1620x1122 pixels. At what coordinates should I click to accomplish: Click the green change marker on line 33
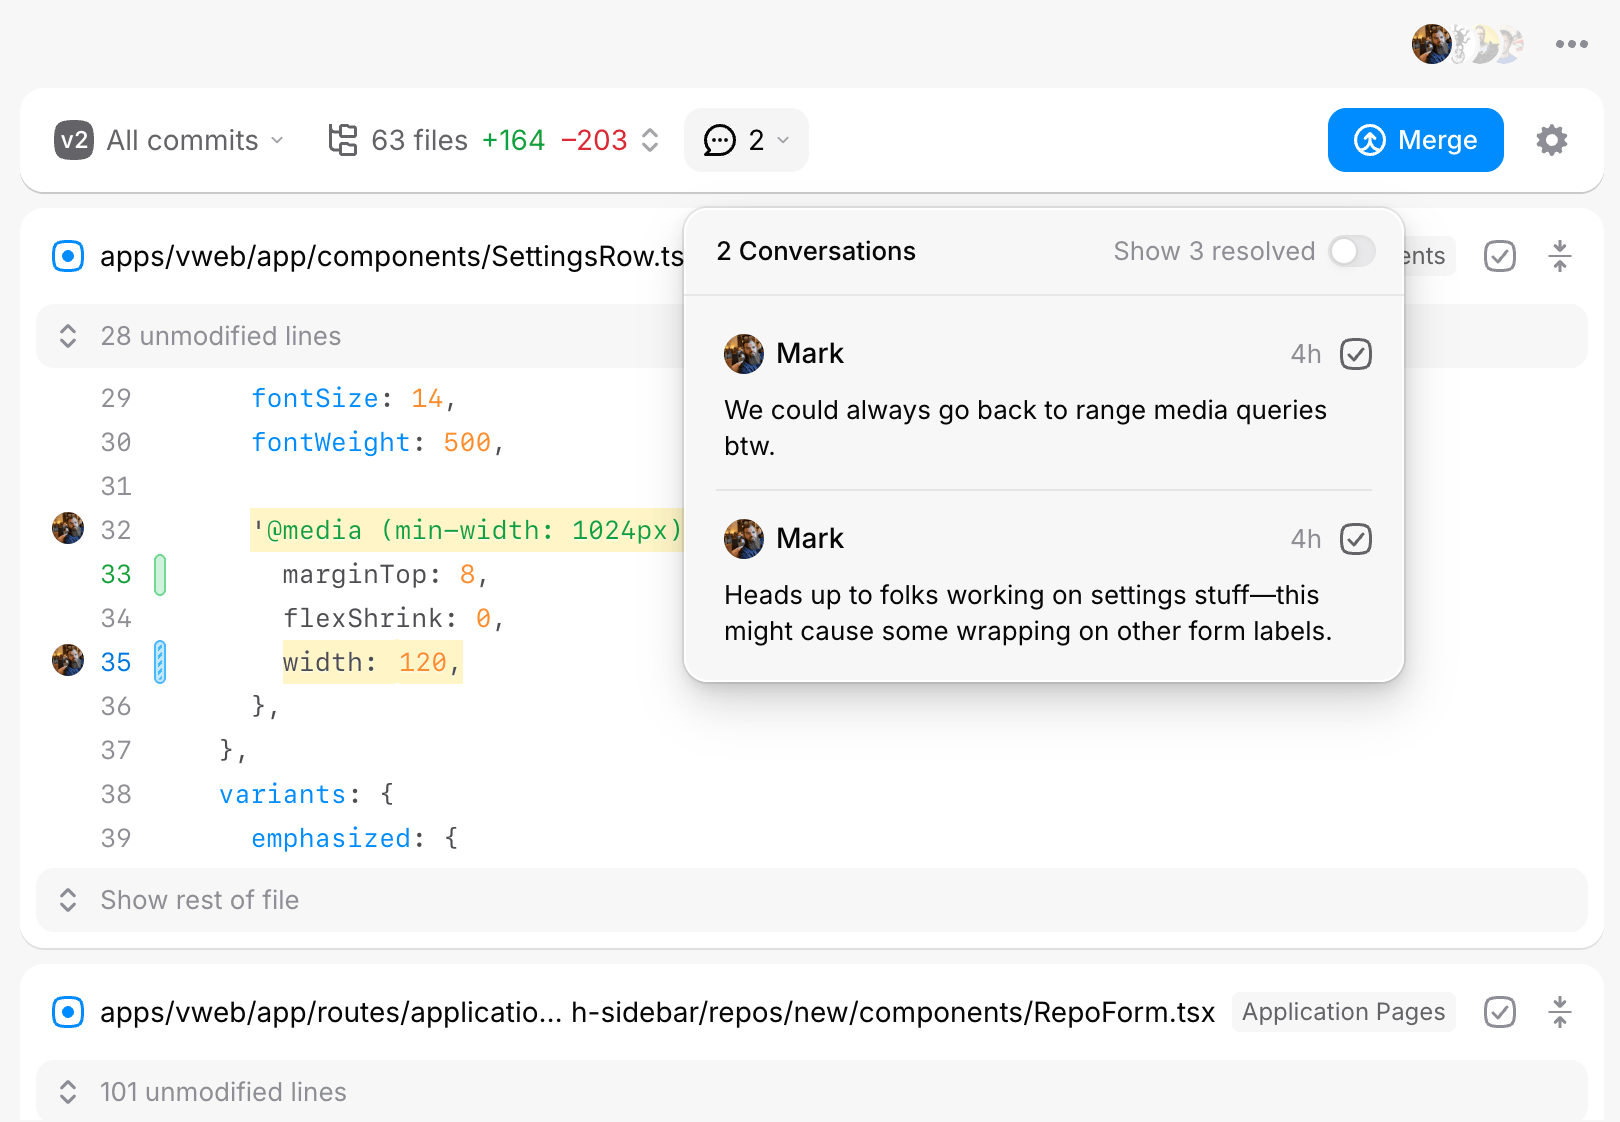pyautogui.click(x=160, y=575)
